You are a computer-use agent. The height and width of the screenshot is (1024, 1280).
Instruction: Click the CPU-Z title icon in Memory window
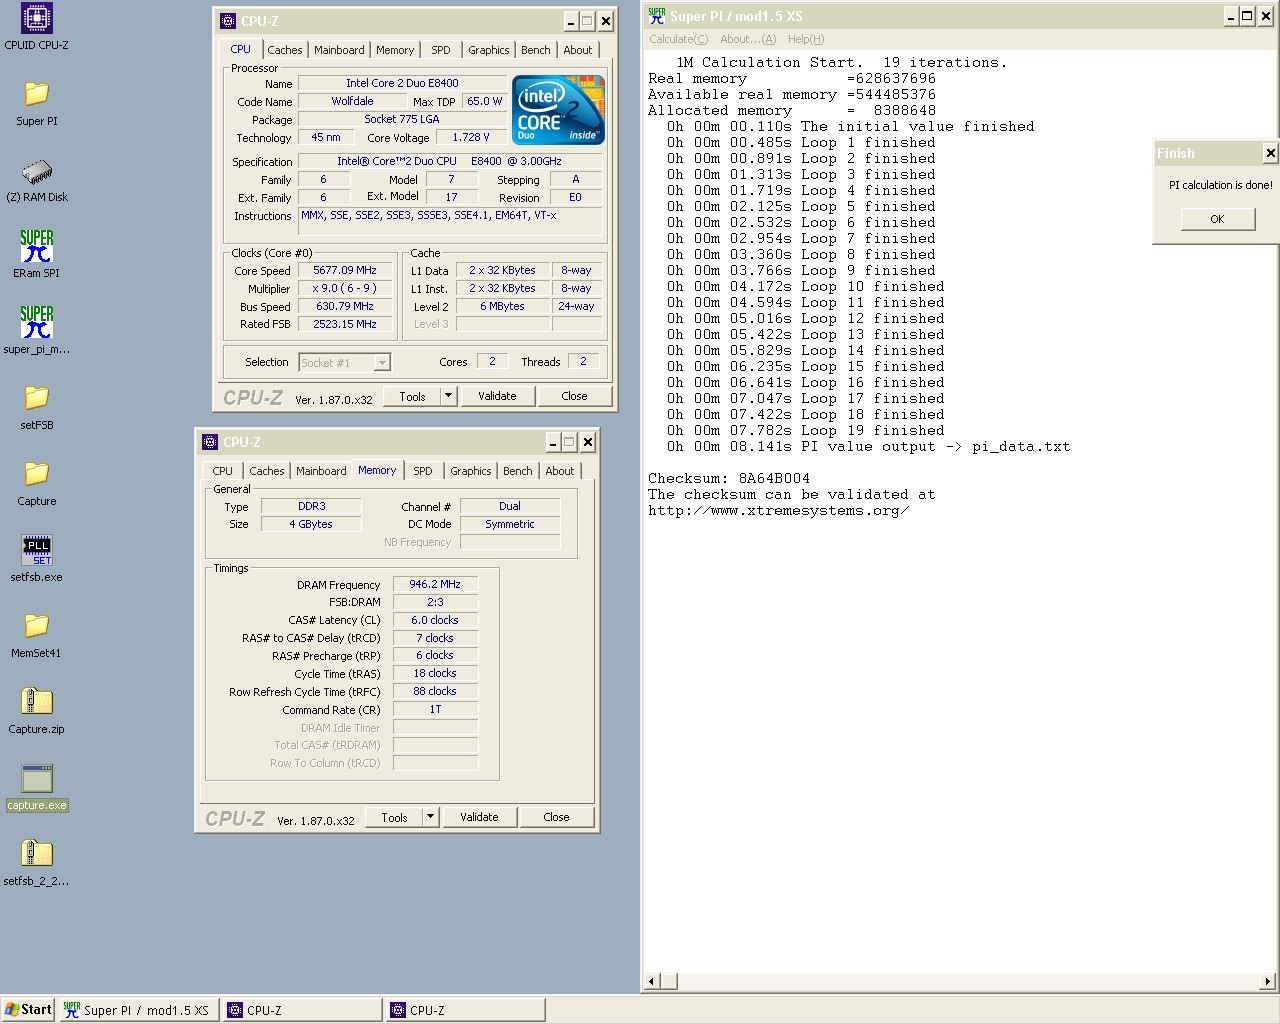(x=210, y=442)
